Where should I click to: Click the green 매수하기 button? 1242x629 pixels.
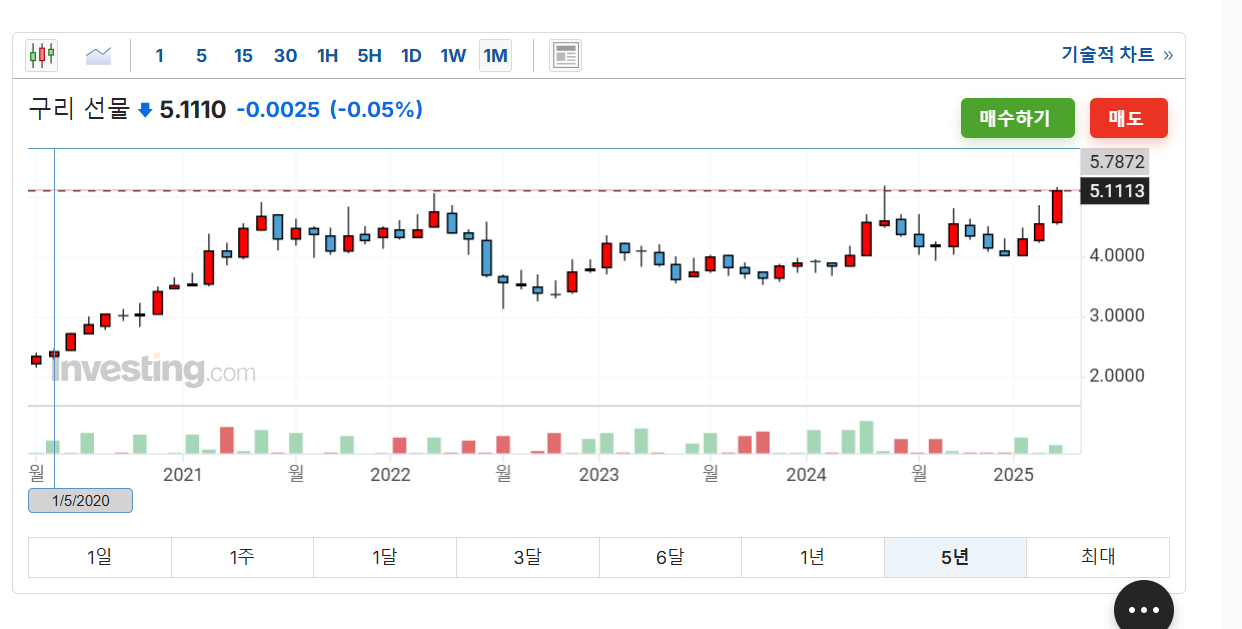[x=1017, y=118]
